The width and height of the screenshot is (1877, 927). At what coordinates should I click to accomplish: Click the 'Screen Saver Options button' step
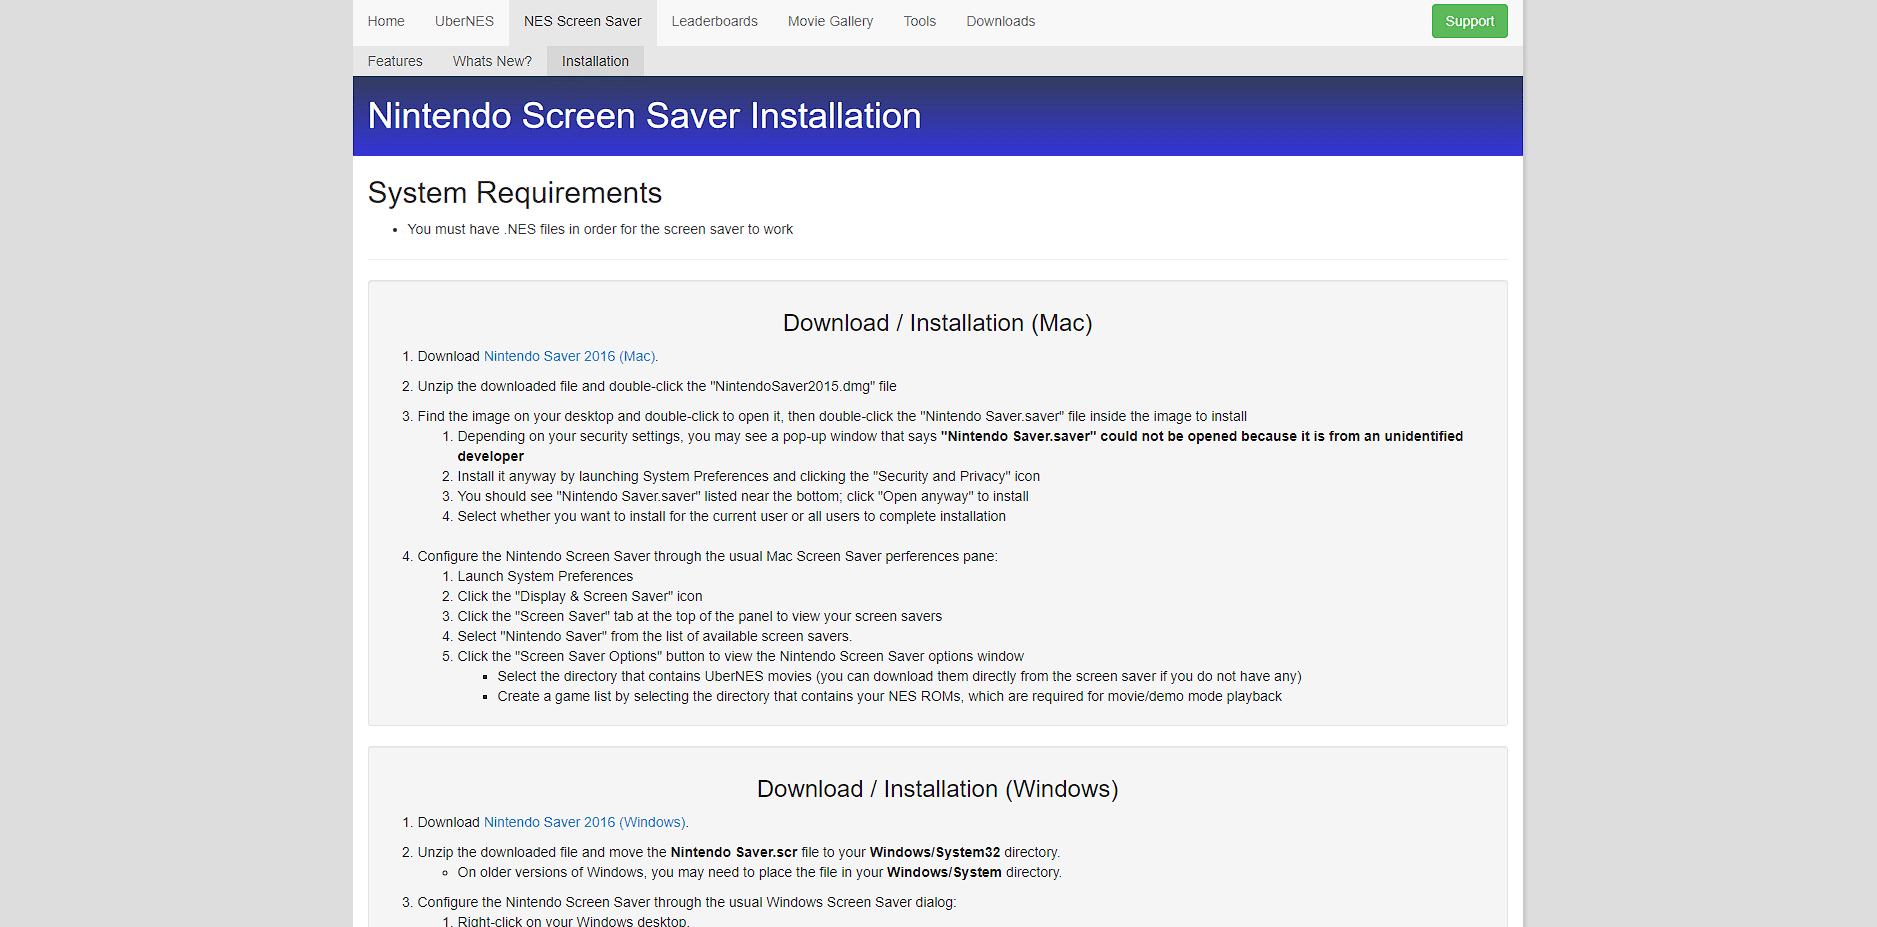pyautogui.click(x=740, y=656)
